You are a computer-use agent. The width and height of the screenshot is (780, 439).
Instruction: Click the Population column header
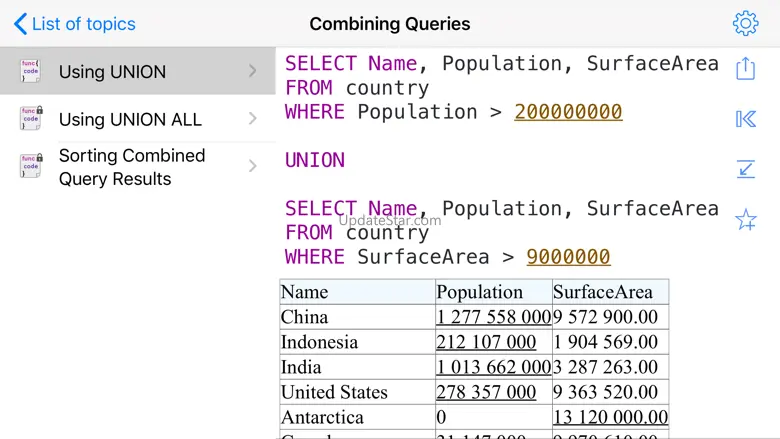493,292
